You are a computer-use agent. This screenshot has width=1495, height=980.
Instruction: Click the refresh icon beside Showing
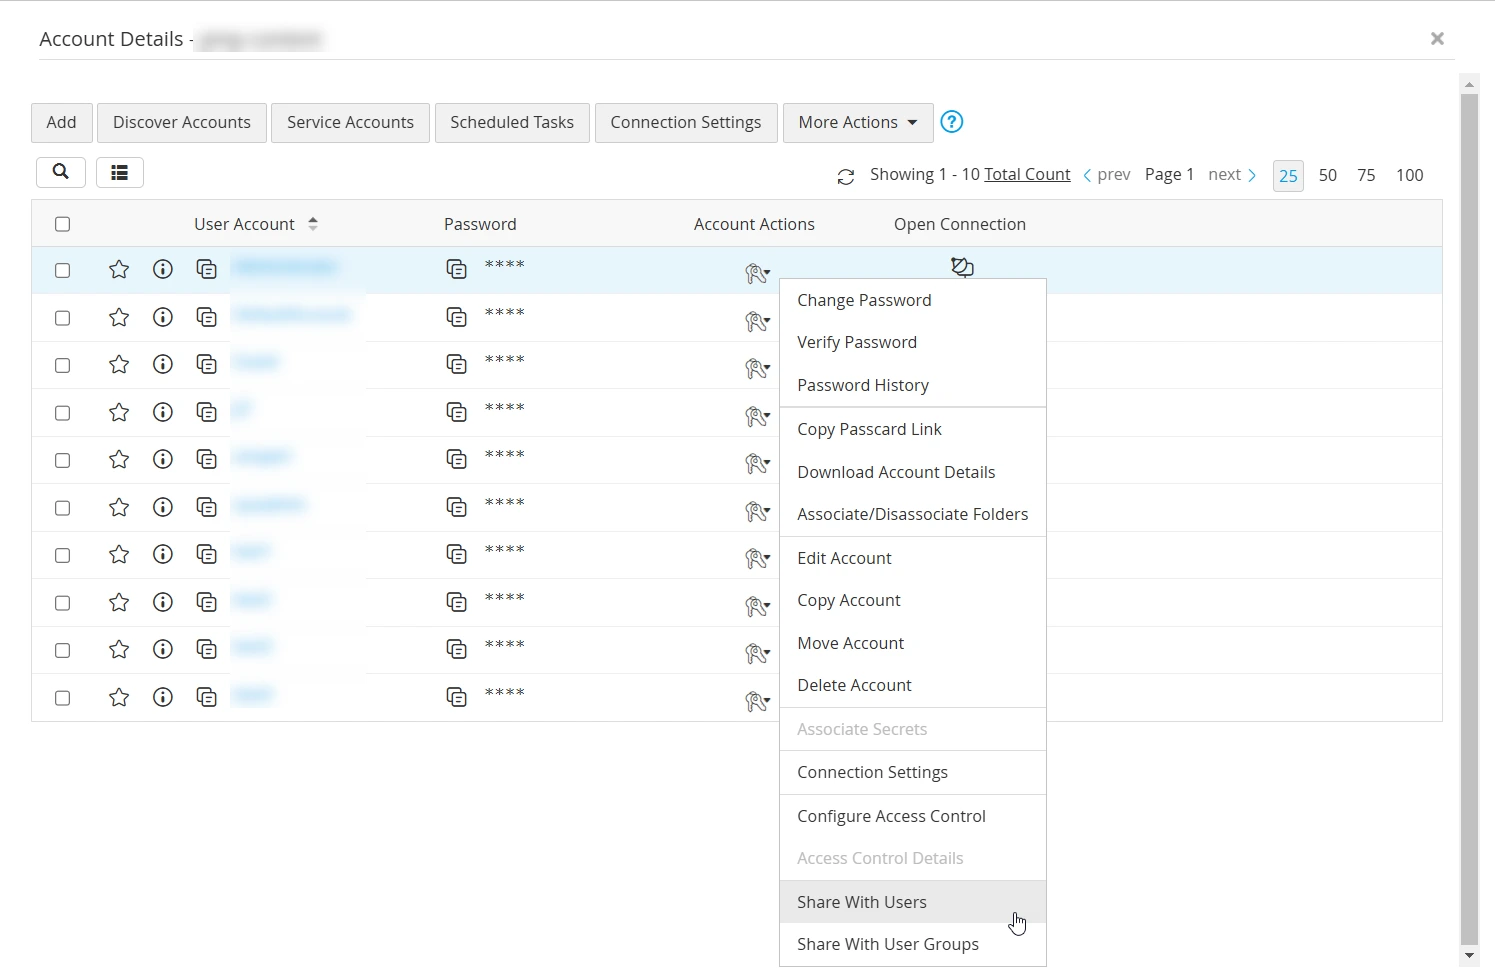click(846, 176)
